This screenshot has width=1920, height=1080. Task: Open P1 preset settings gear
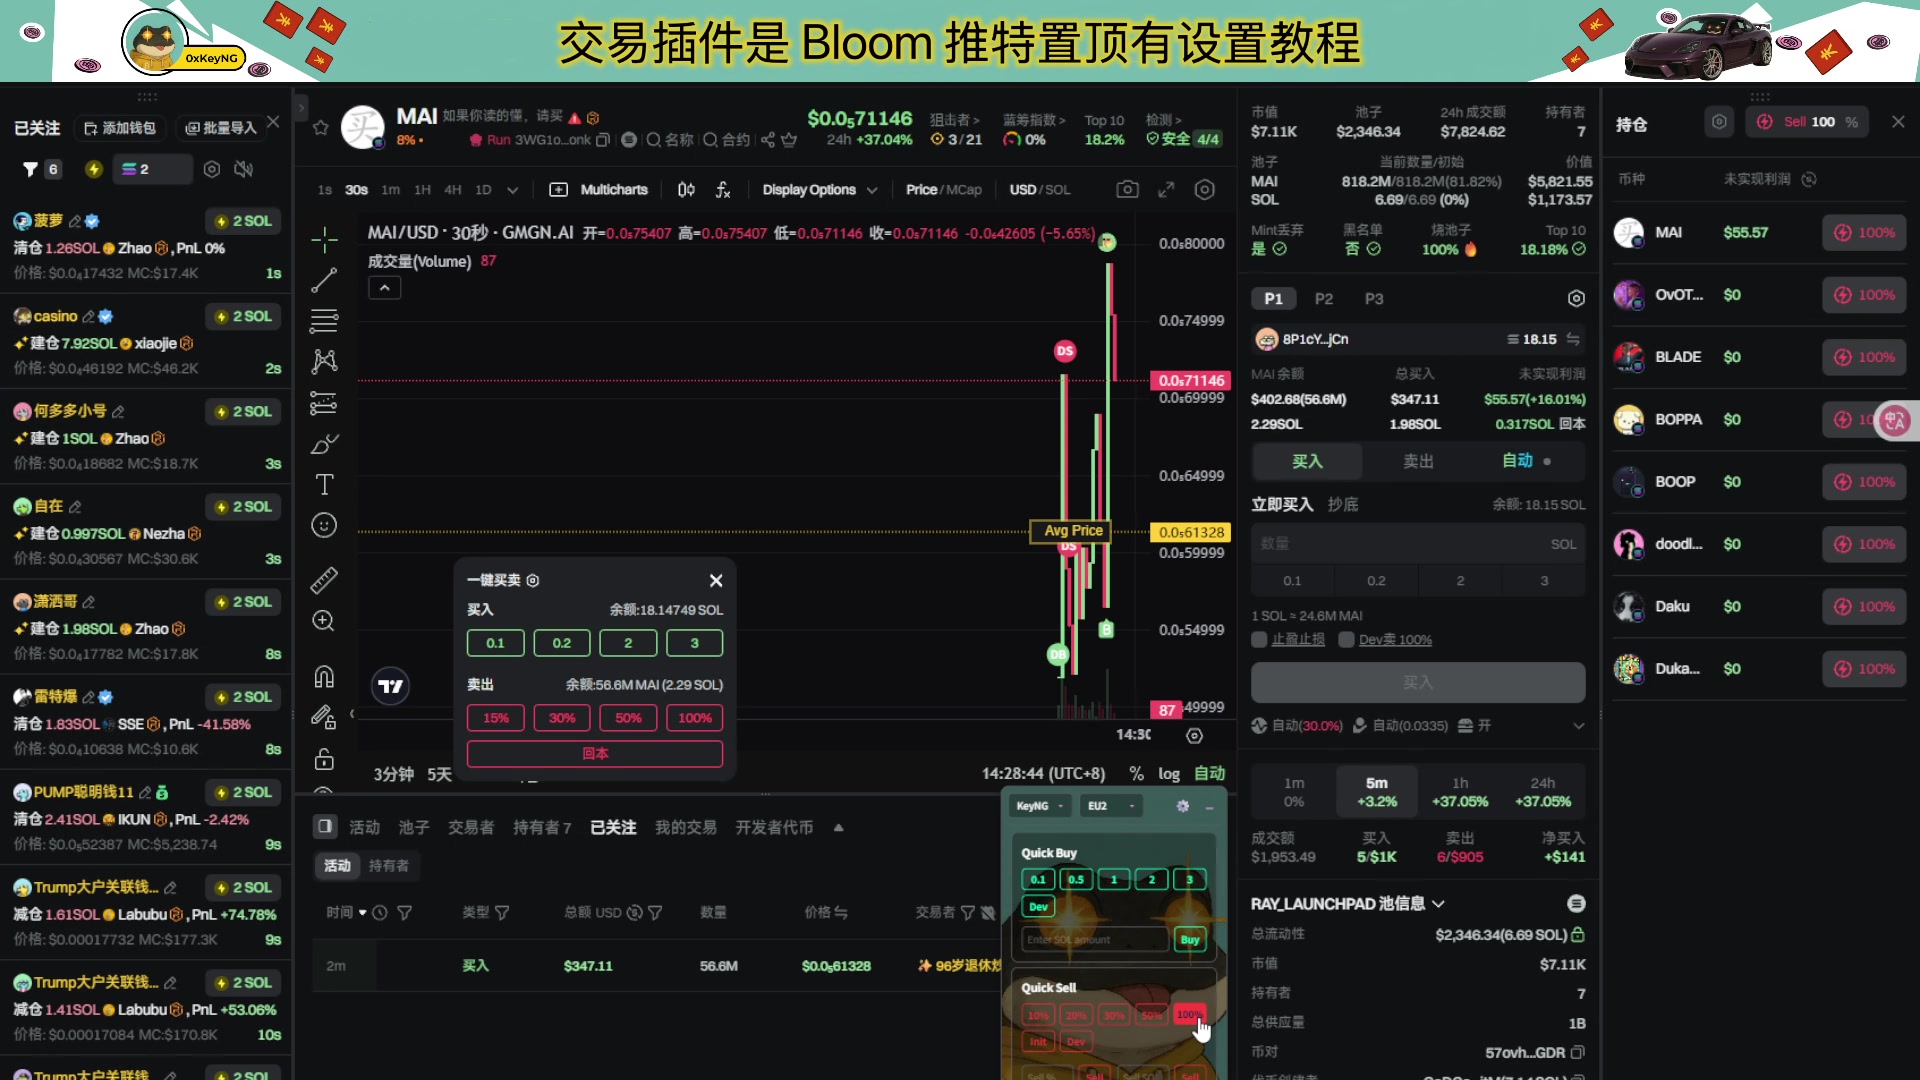point(1576,299)
